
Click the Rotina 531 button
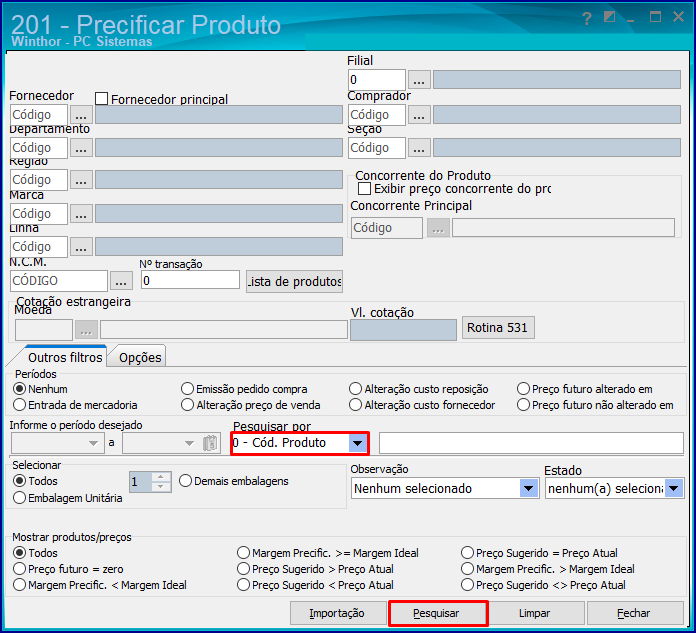pyautogui.click(x=498, y=328)
